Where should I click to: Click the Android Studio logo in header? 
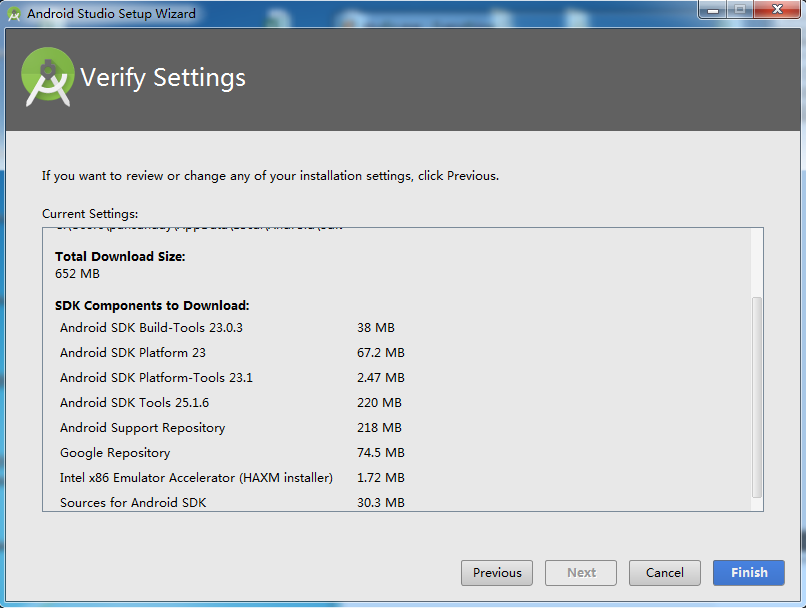pos(47,77)
